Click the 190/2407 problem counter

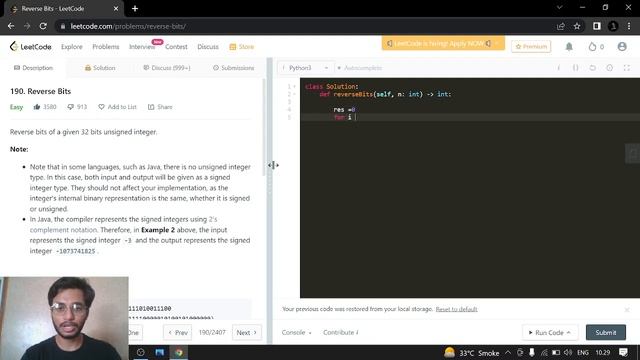coord(212,333)
